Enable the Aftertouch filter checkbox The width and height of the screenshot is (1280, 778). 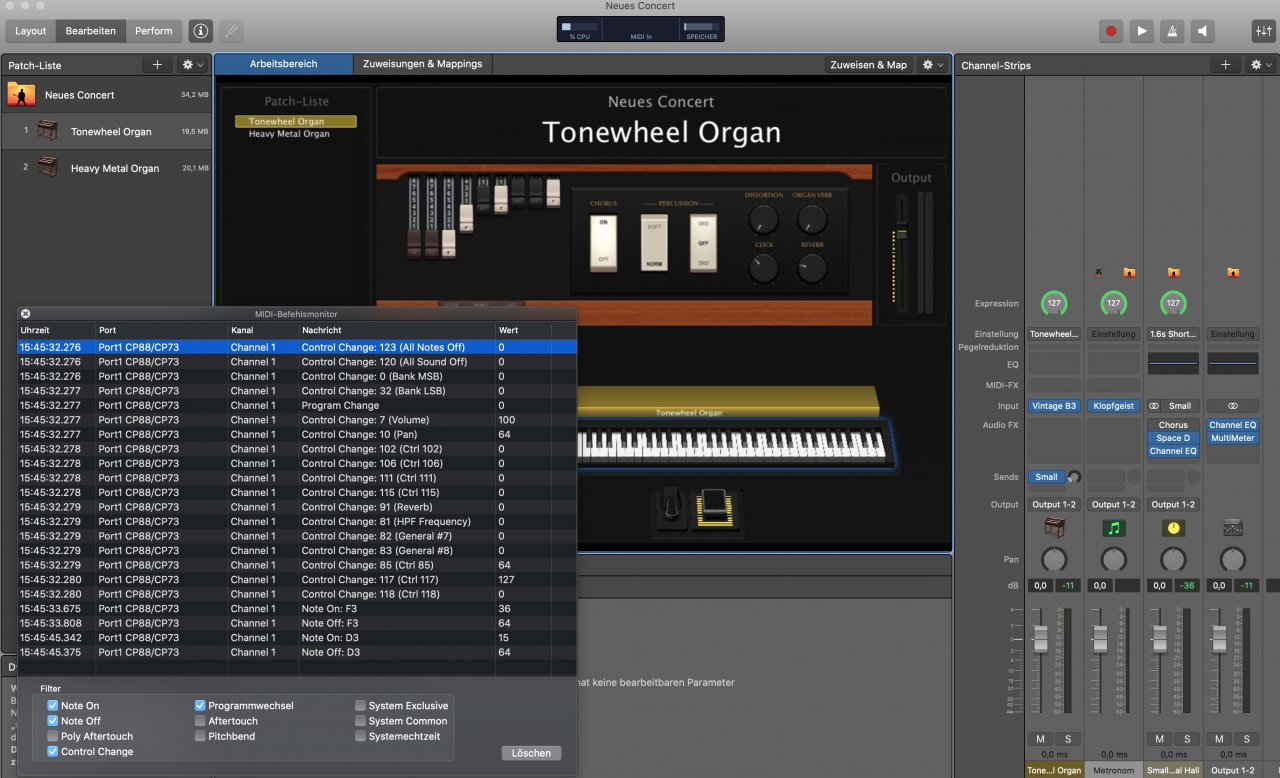(x=200, y=721)
